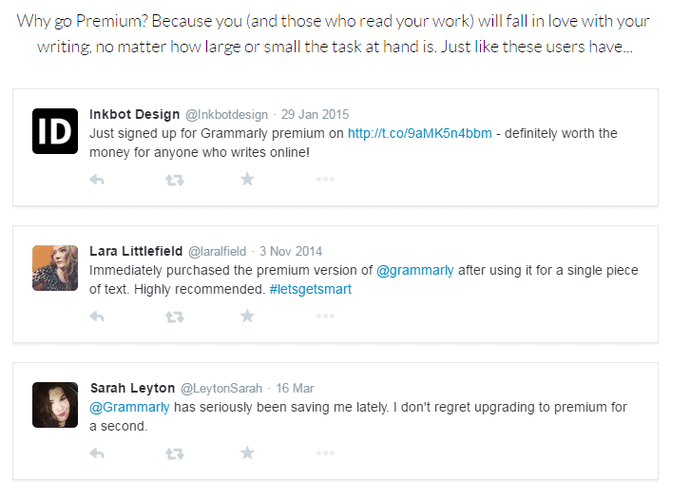
Task: Retweet the Inkbot Design tweet
Action: click(x=174, y=180)
